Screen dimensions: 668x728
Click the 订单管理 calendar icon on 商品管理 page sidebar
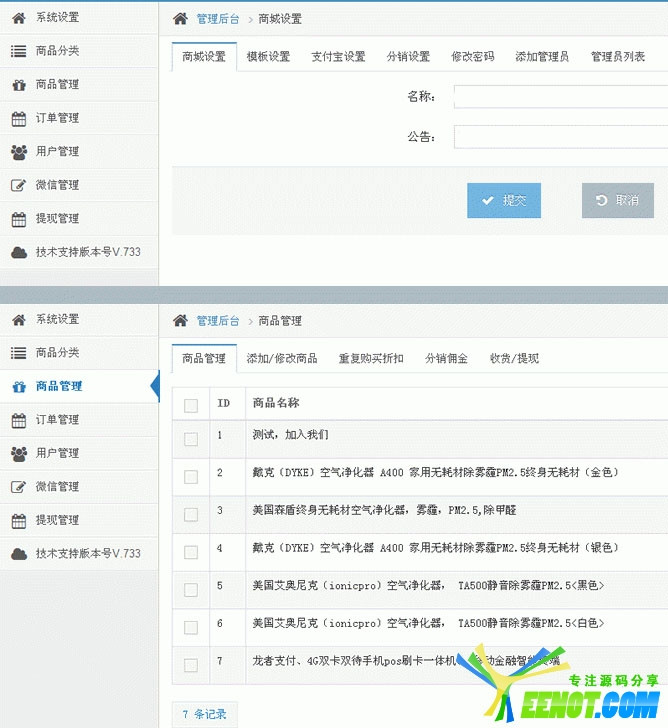pos(19,421)
